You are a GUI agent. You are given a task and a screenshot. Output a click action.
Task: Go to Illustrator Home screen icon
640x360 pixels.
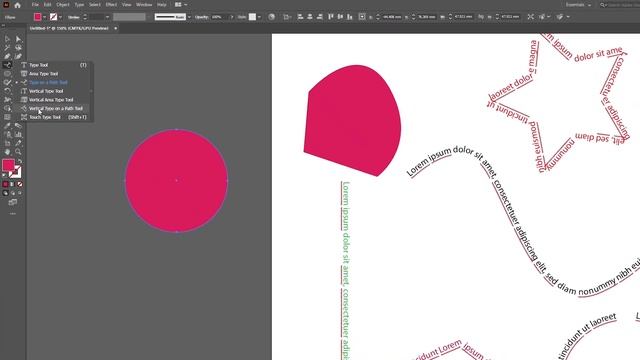point(17,5)
